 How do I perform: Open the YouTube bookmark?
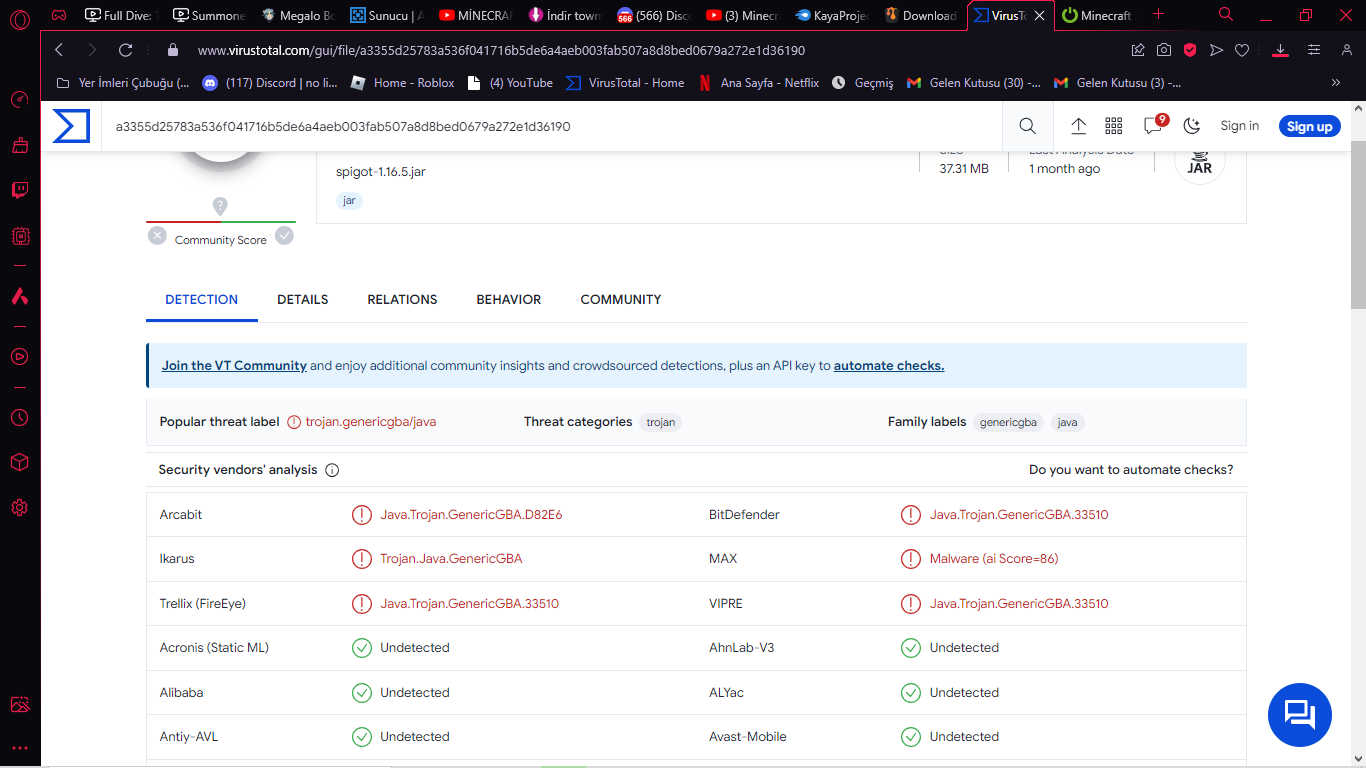pyautogui.click(x=510, y=83)
